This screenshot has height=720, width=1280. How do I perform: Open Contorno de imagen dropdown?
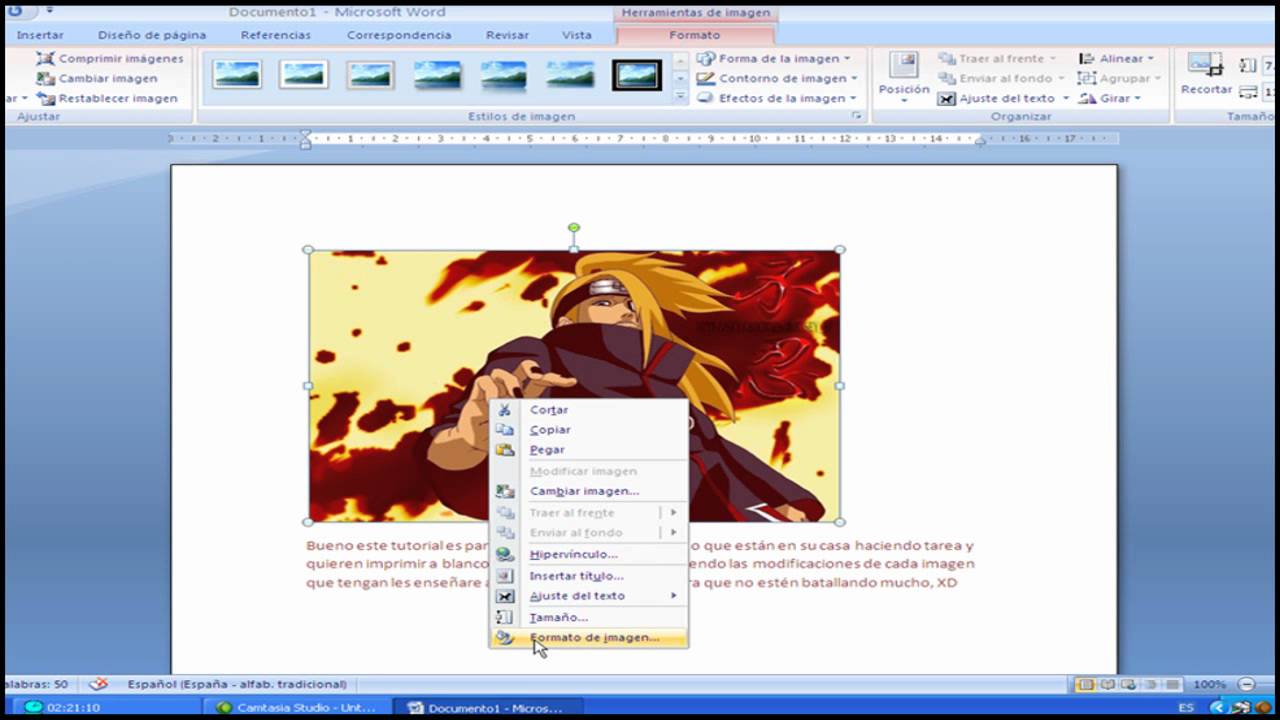(x=777, y=78)
